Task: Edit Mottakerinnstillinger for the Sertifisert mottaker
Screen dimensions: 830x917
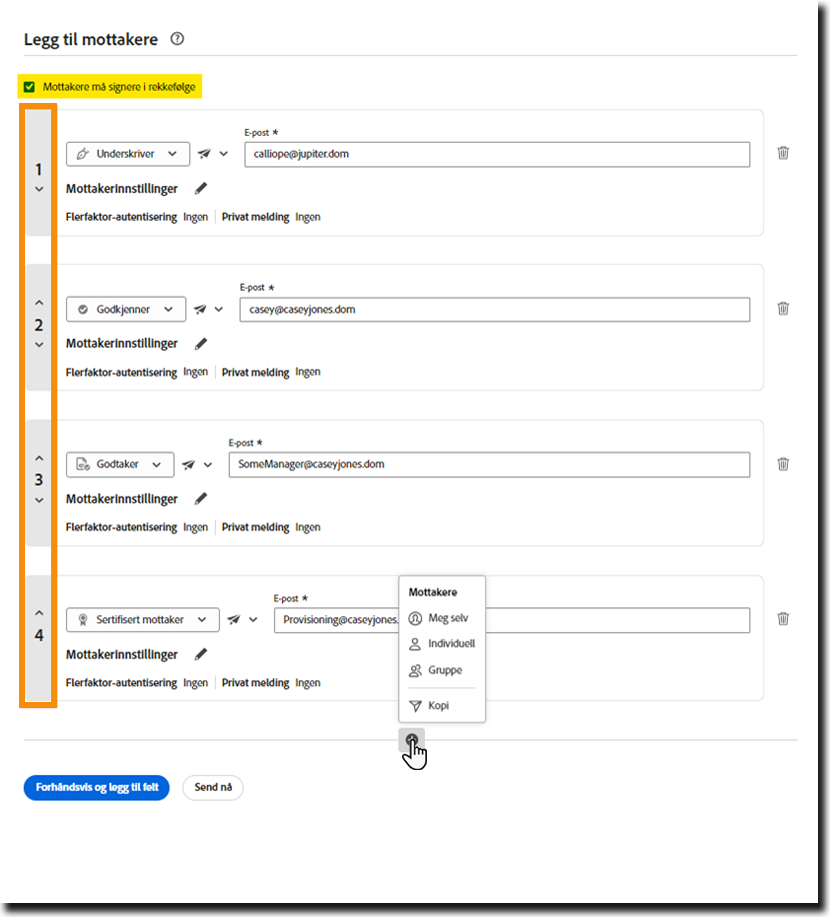Action: [201, 654]
